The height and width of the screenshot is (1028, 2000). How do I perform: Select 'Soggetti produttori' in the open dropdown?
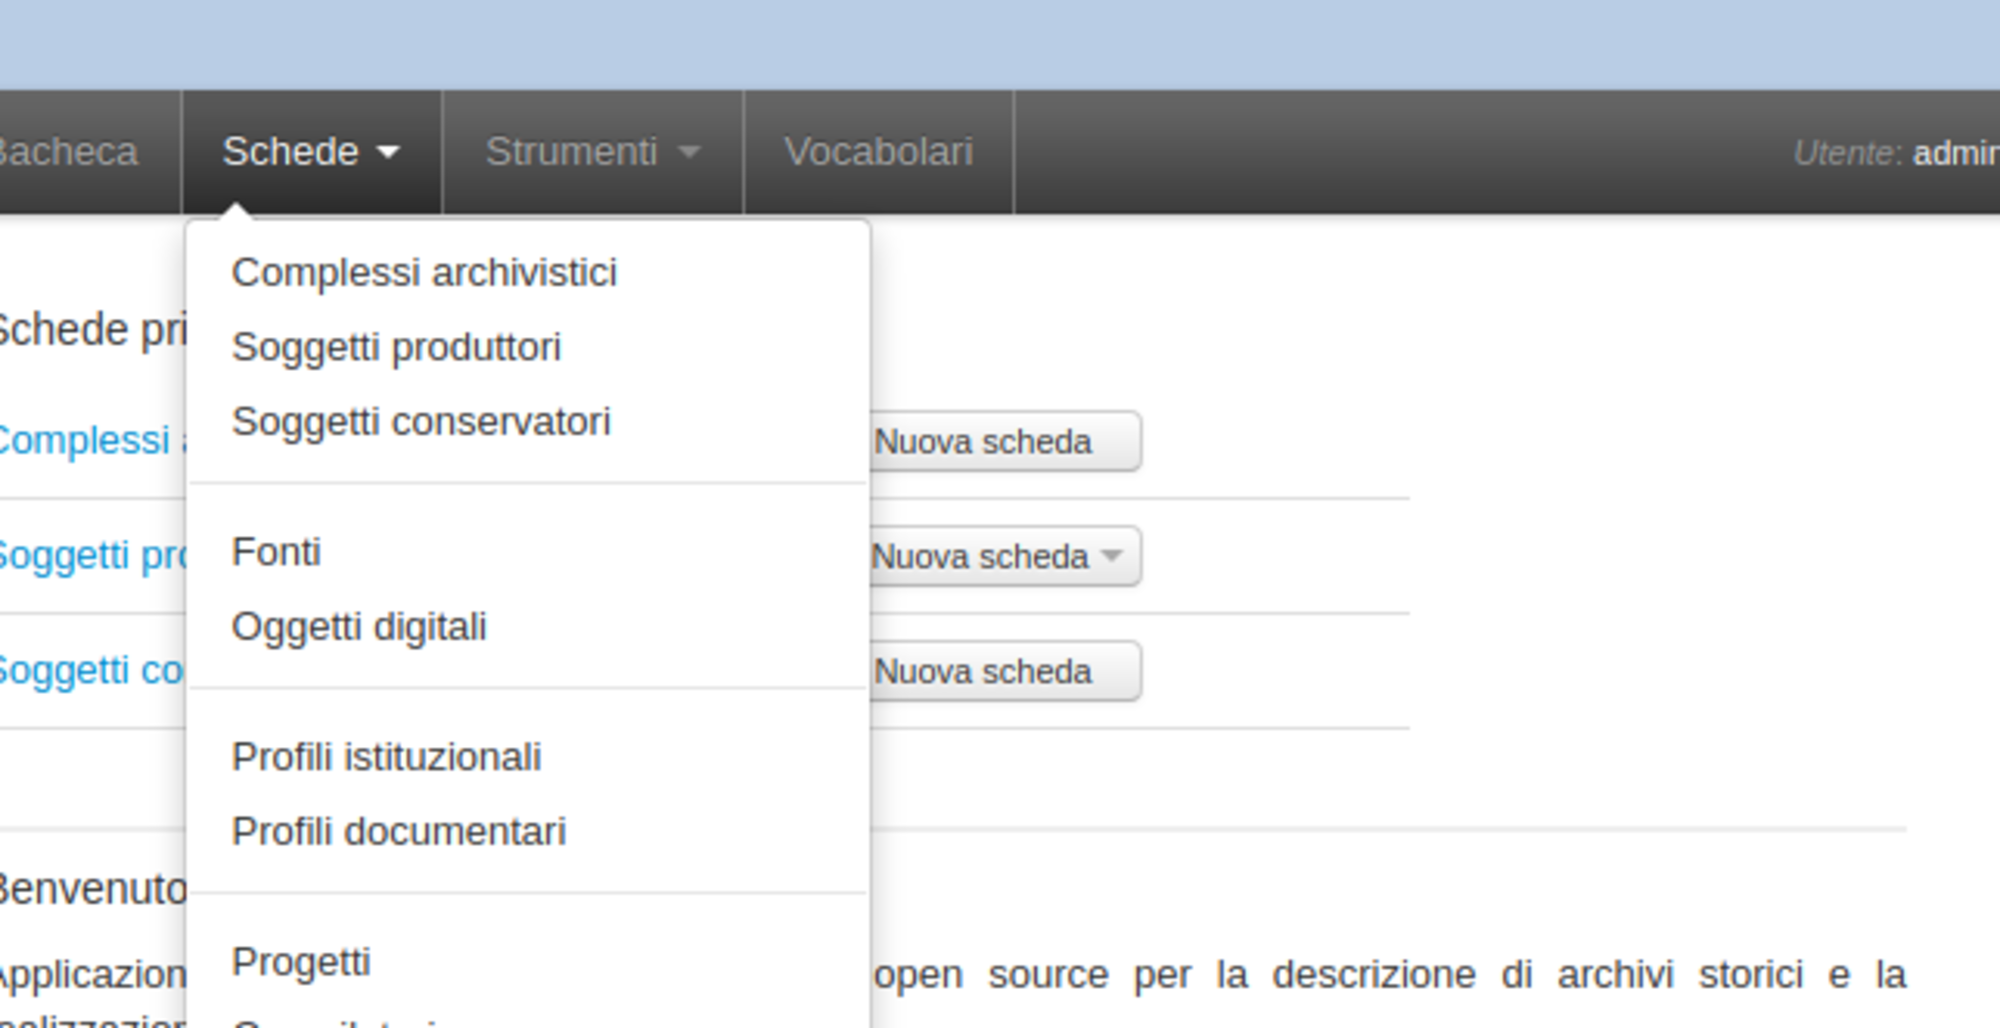click(397, 345)
